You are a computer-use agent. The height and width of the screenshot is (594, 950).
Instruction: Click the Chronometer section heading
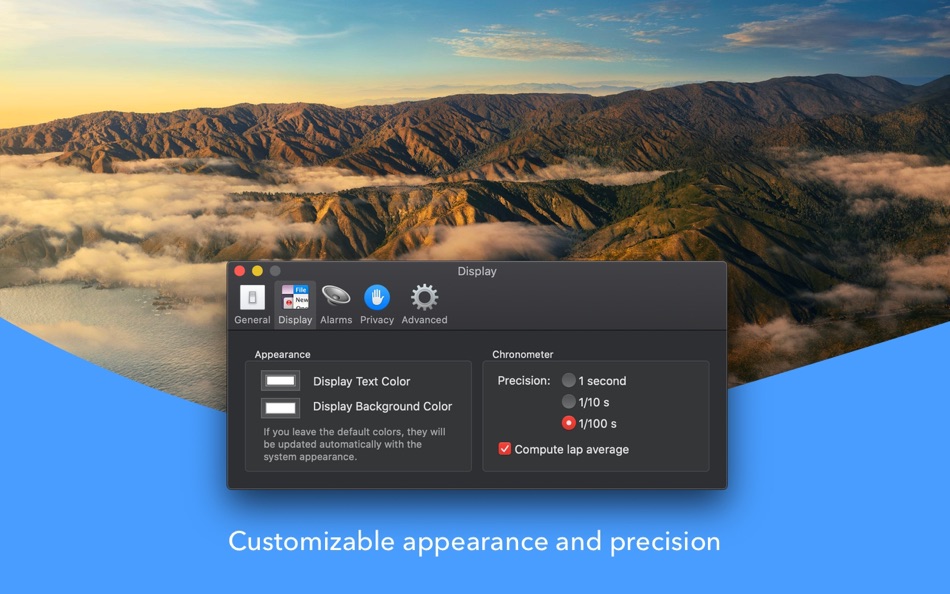coord(523,355)
